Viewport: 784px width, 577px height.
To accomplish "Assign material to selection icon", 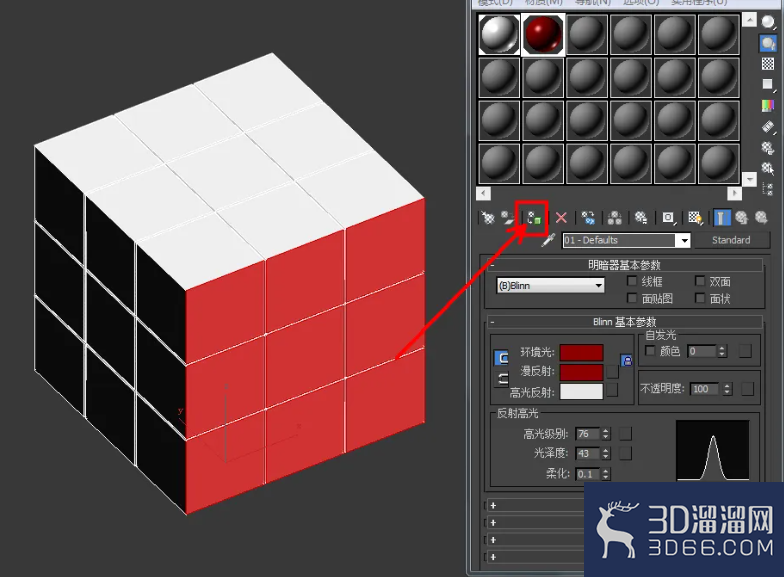I will (x=534, y=218).
